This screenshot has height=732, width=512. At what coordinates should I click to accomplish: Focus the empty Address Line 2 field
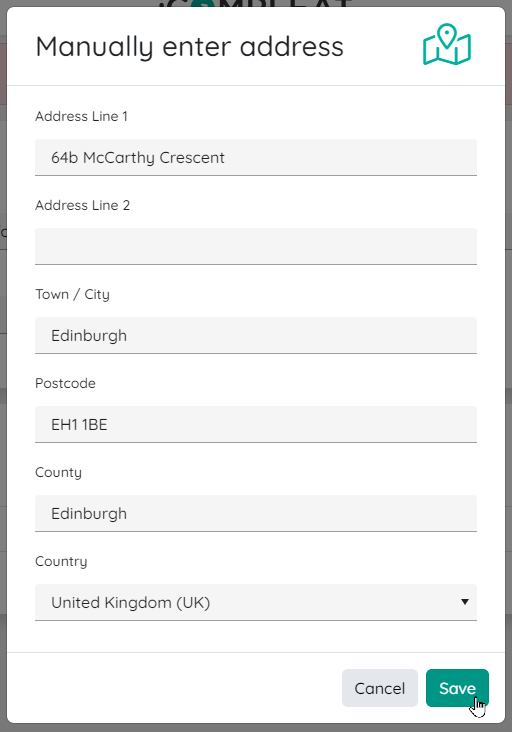[256, 246]
